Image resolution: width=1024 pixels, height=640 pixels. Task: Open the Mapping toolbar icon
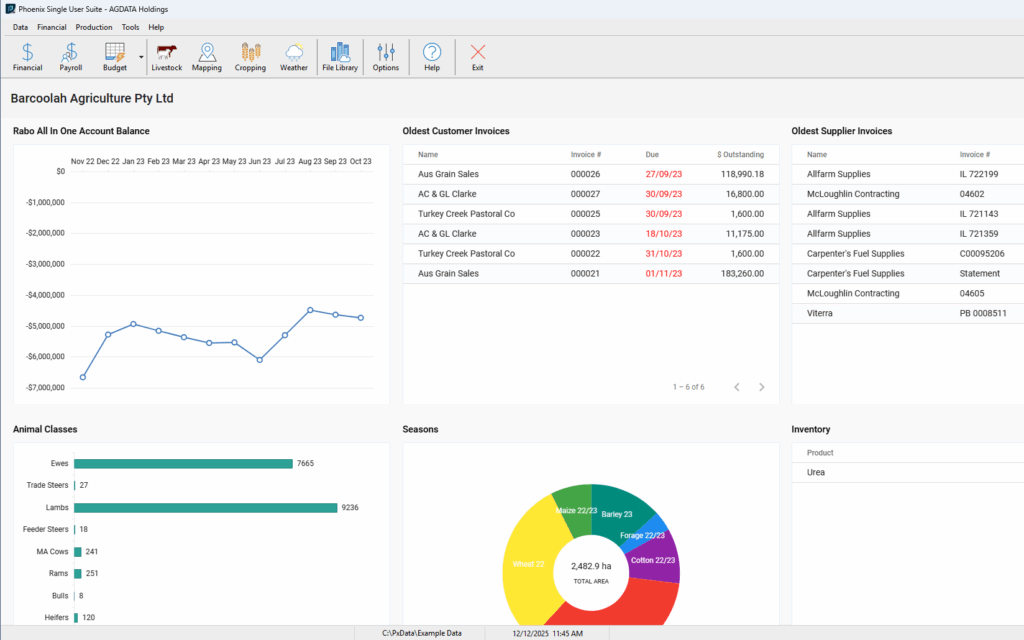click(207, 57)
